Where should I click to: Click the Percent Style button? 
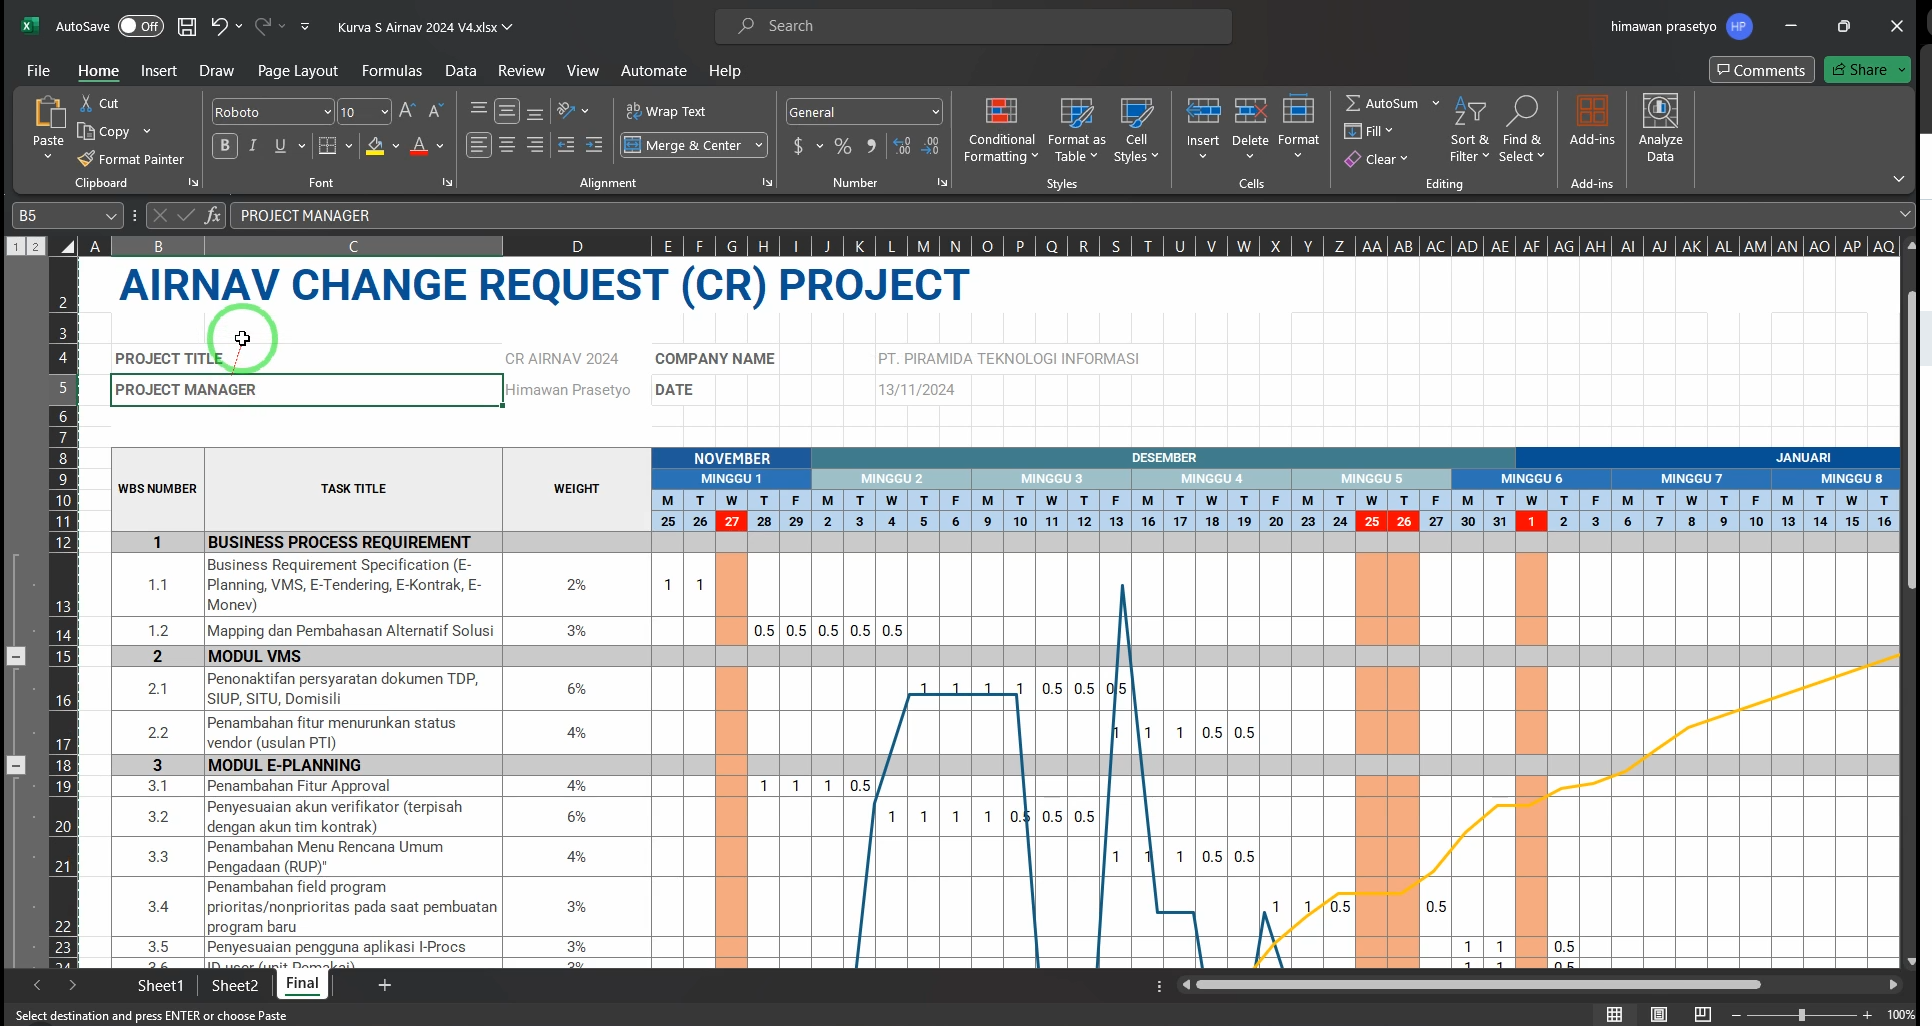click(843, 146)
